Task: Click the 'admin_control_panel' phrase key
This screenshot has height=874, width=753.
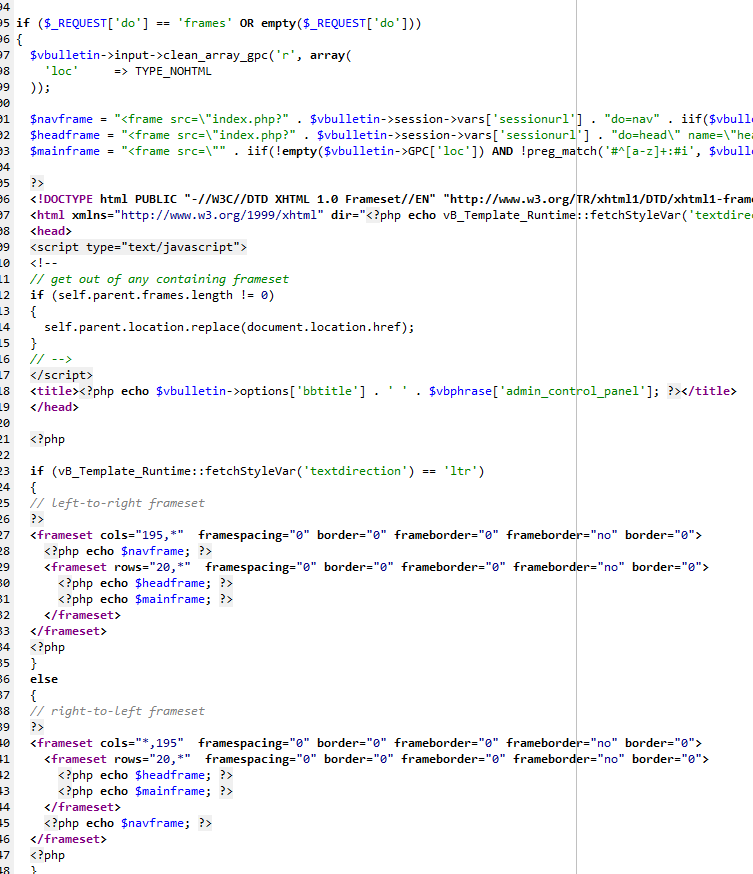Action: click(572, 391)
